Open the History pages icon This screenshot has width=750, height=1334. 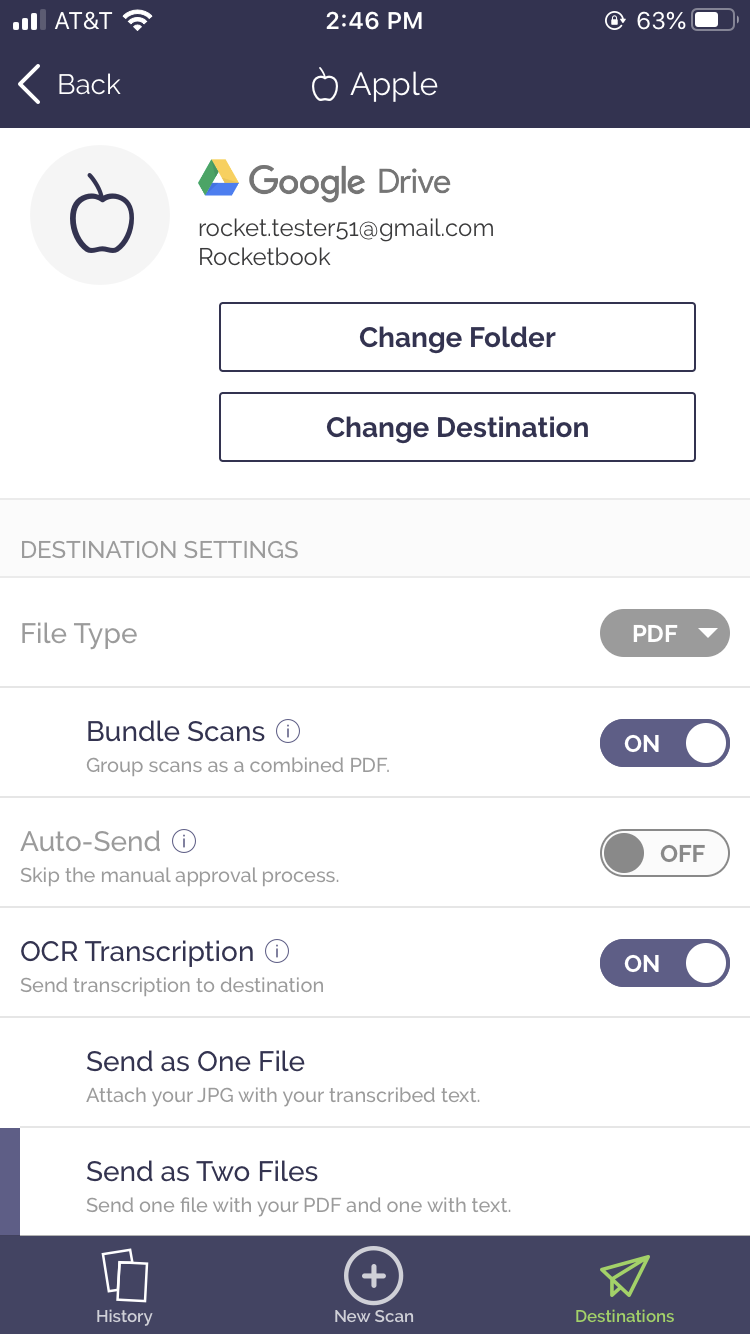tap(124, 1274)
